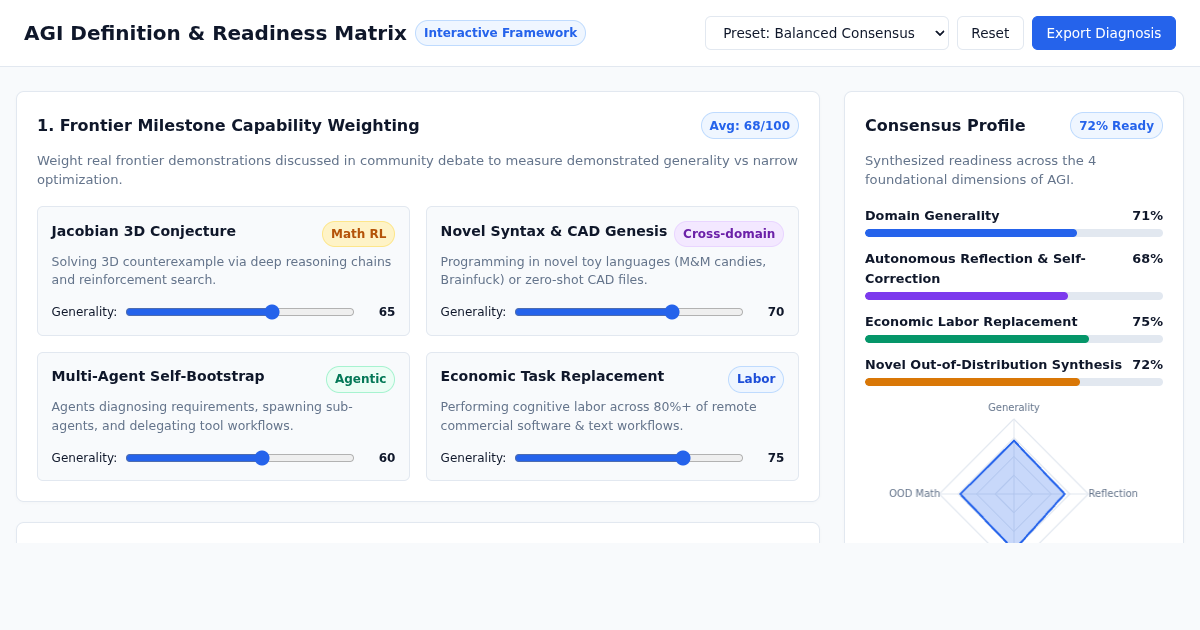1200x630 pixels.
Task: Click the Novel Out-of-Distribution Synthesis label
Action: tap(993, 365)
